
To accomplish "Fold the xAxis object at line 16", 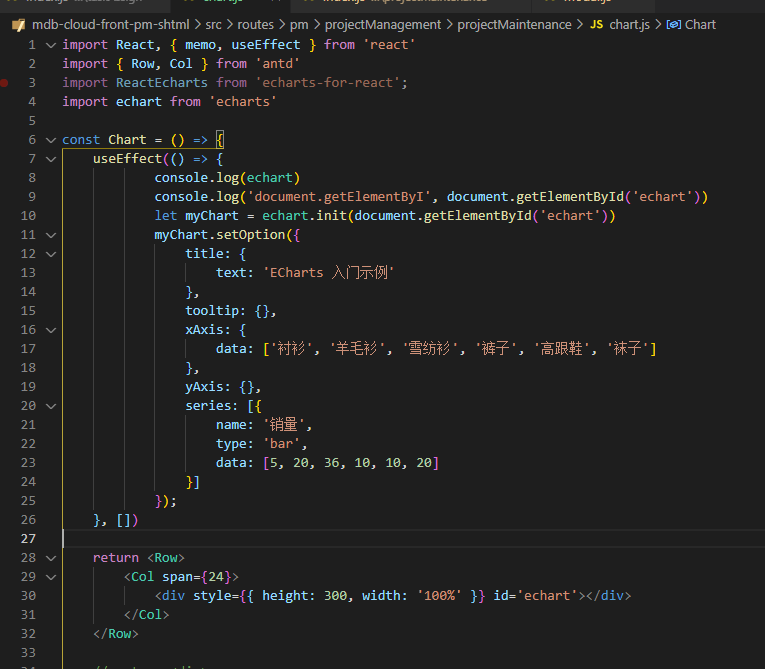I will coord(51,330).
